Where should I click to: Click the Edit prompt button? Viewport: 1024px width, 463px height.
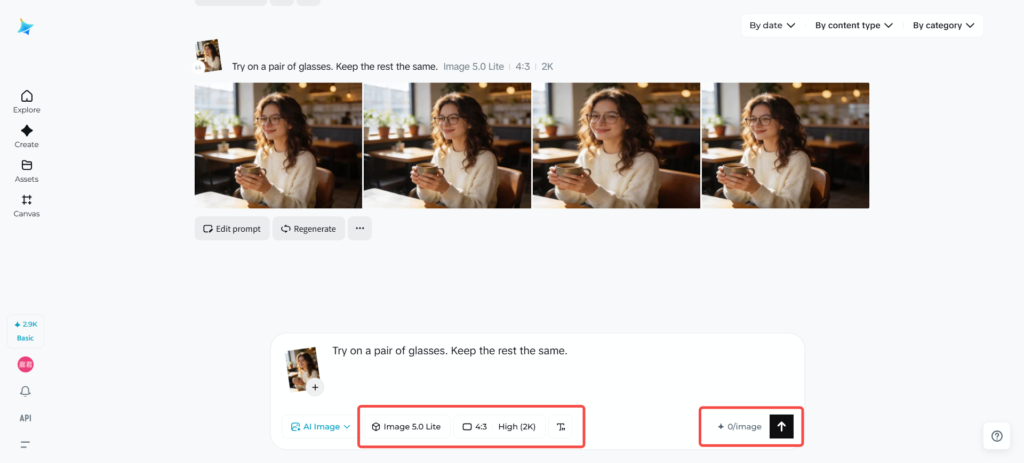coord(232,229)
